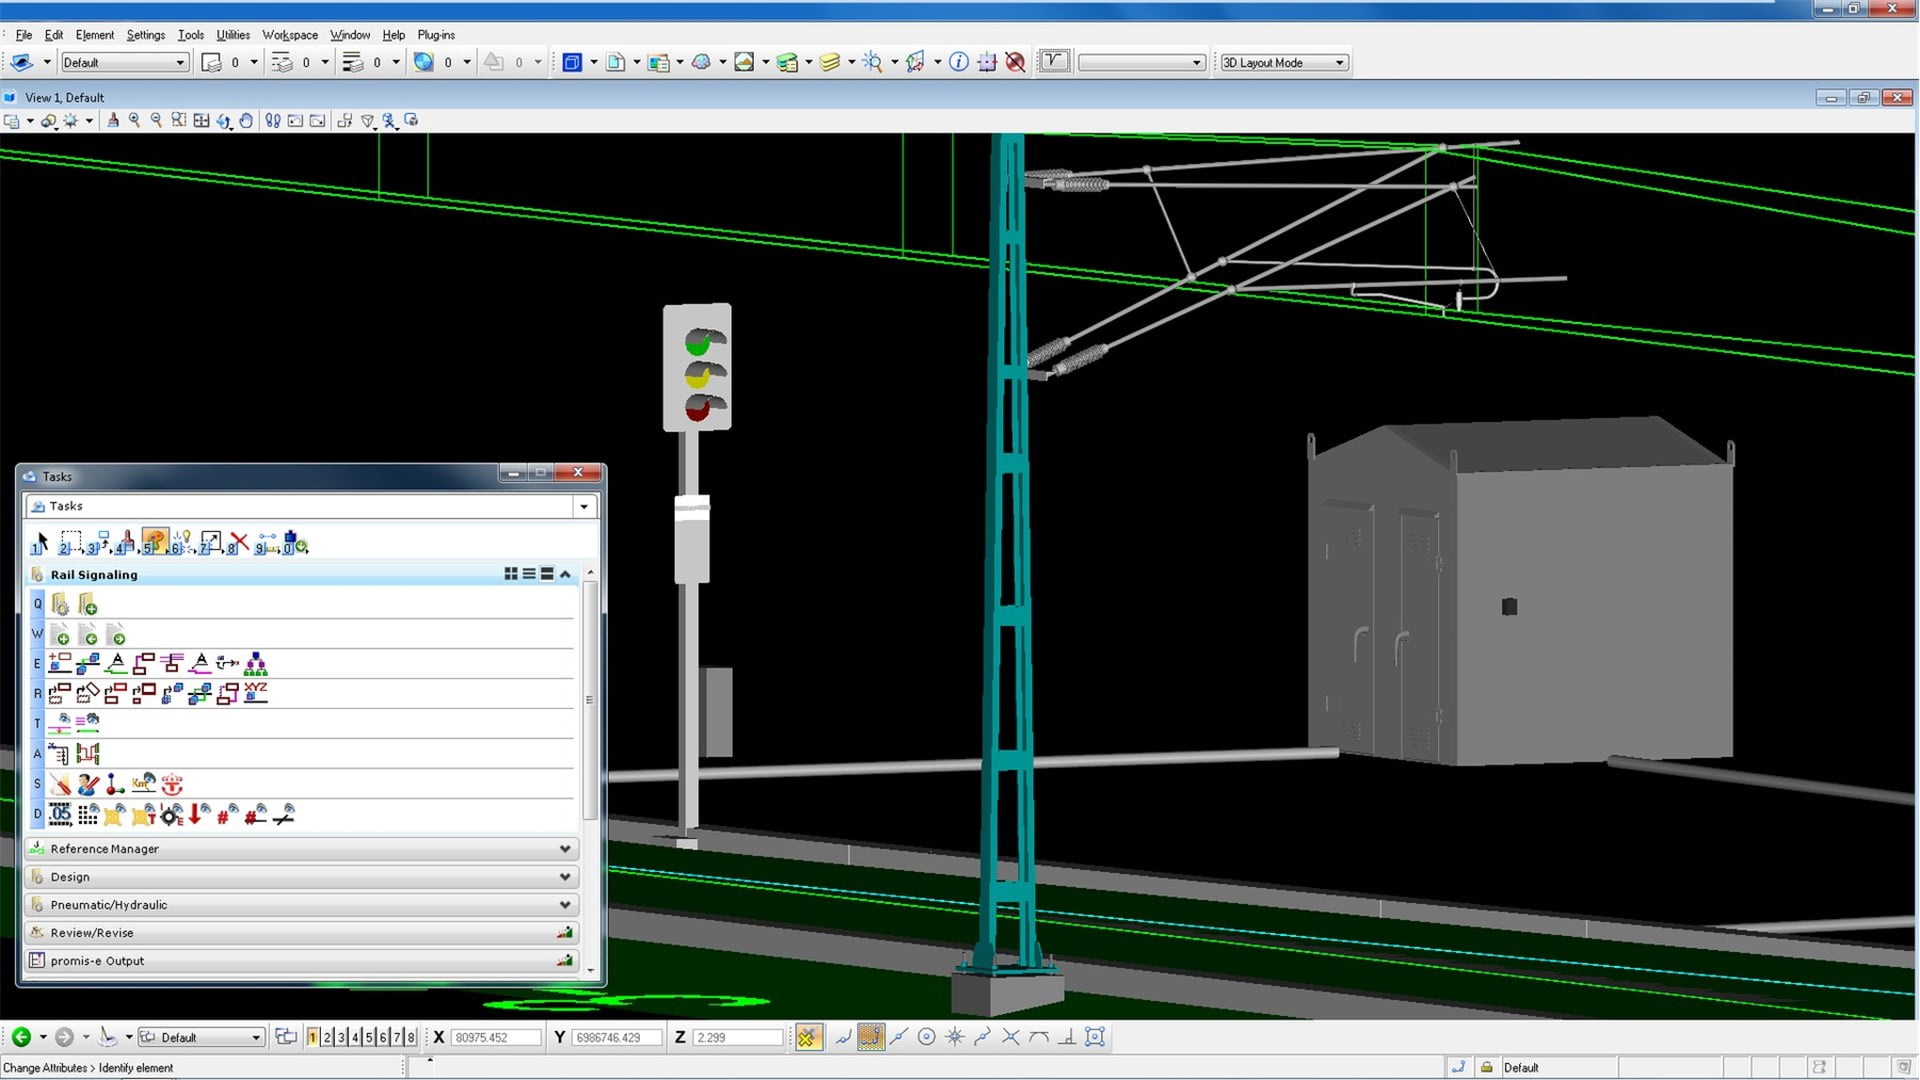Click the Center snap mode icon
This screenshot has height=1080, width=1920.
(x=926, y=1037)
